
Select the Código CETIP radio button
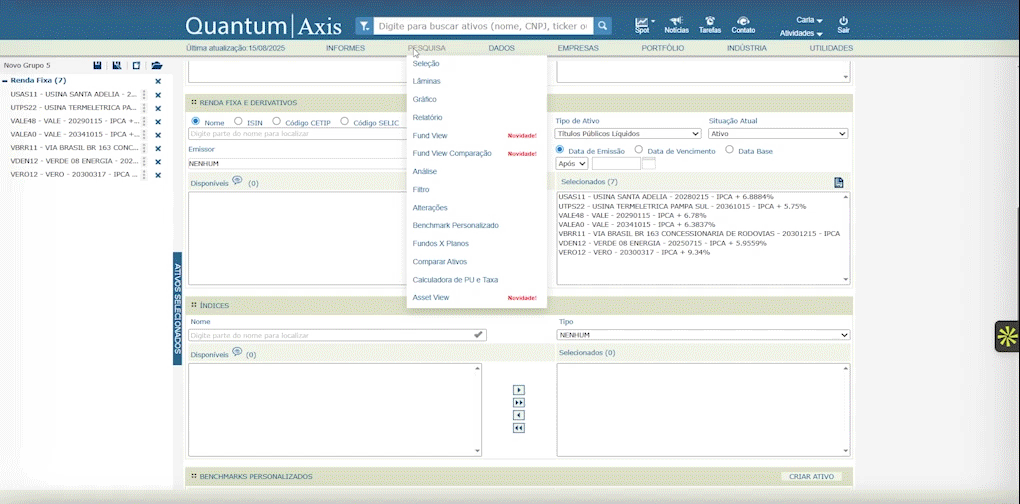(276, 122)
